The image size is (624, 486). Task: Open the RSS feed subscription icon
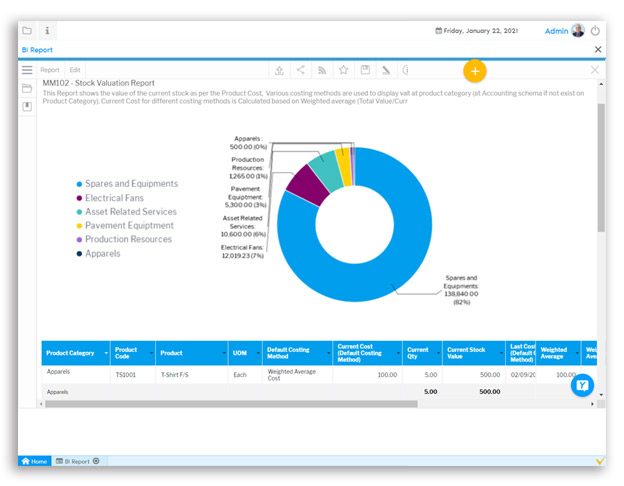322,70
